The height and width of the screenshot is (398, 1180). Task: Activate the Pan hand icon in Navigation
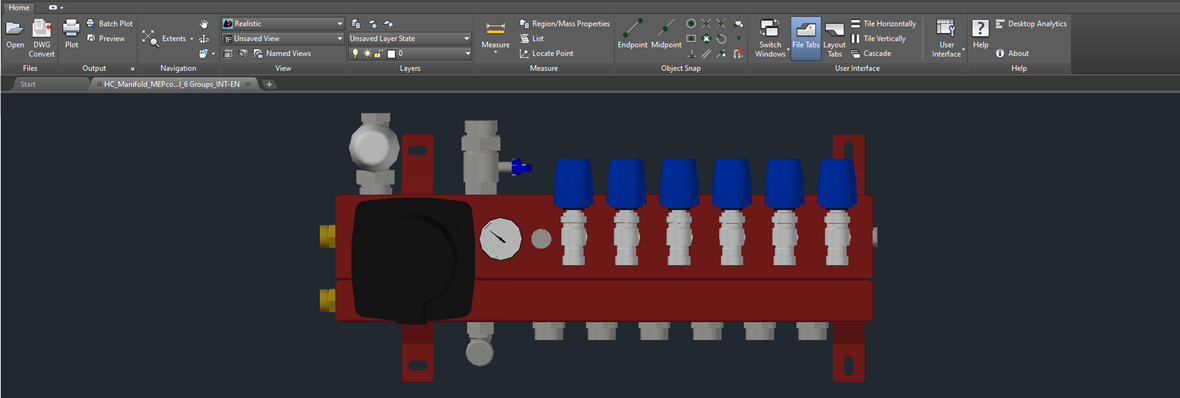coord(203,24)
